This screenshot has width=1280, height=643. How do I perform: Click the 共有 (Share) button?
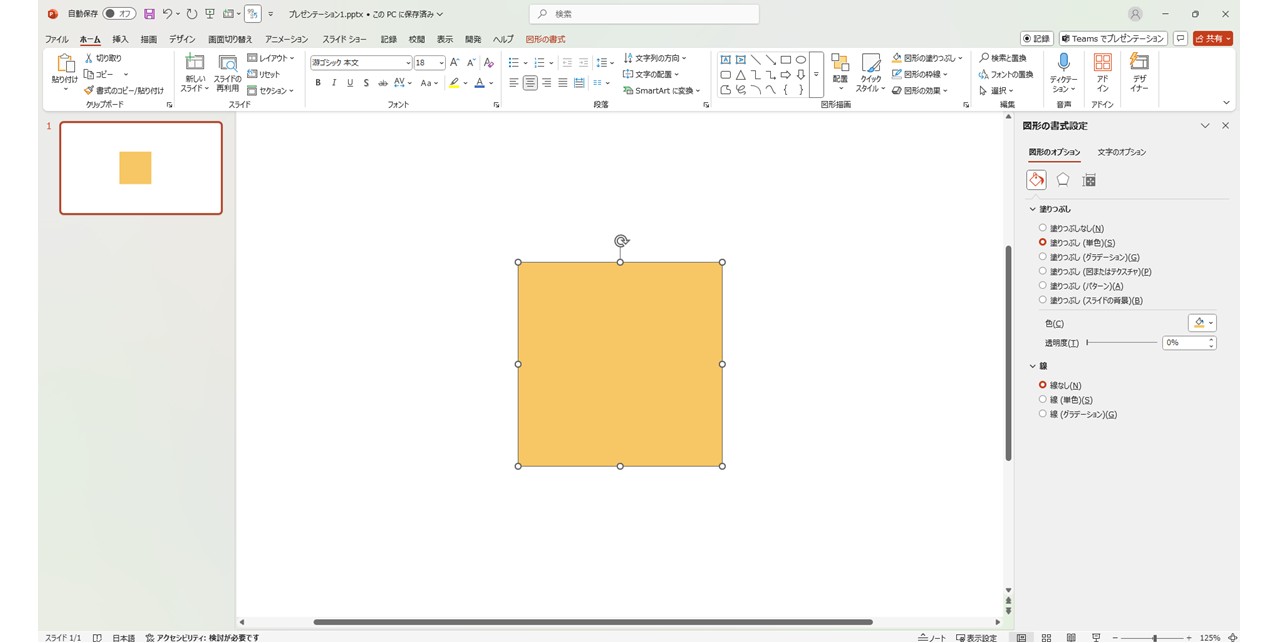coord(1212,38)
